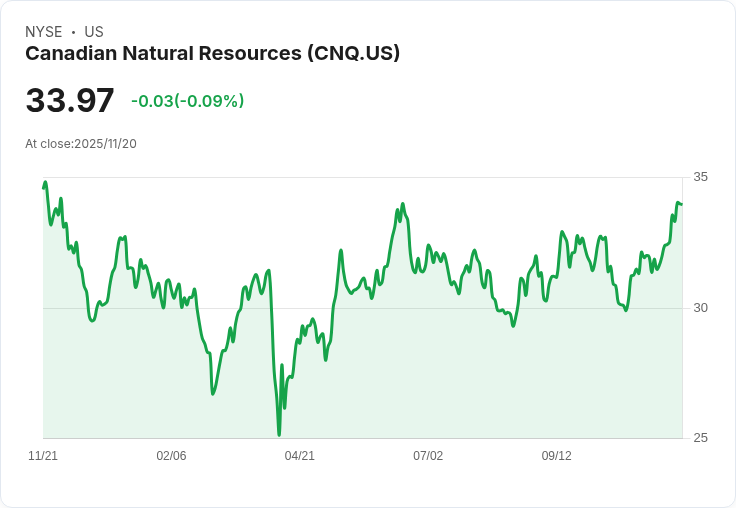Click the NYSE exchange label
736x508 pixels.
click(x=43, y=32)
